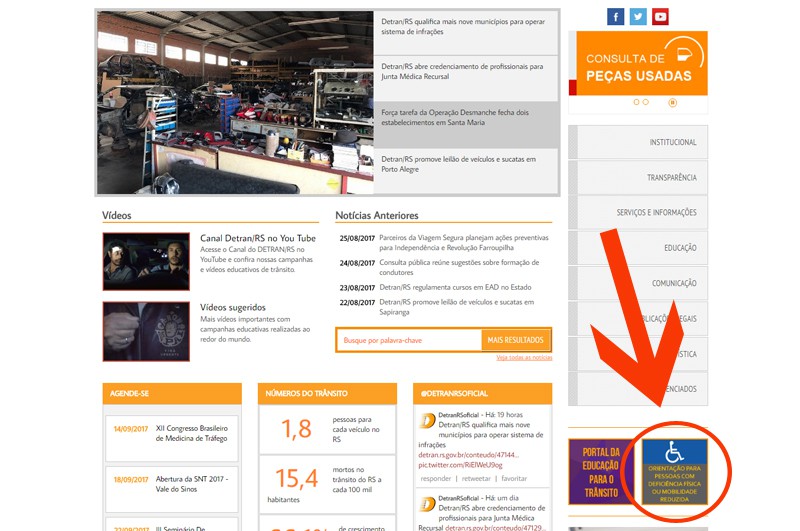Open the Vídeos sugeridos thumbnail
The height and width of the screenshot is (531, 800).
click(x=146, y=332)
